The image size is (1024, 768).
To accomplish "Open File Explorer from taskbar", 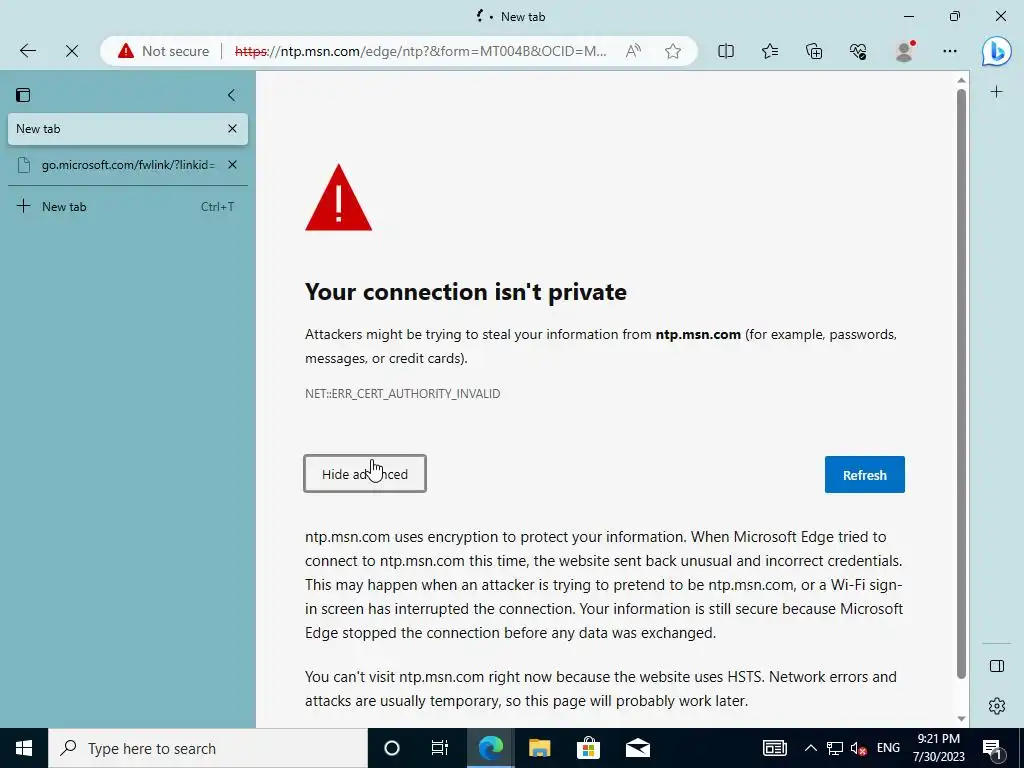I will point(539,748).
